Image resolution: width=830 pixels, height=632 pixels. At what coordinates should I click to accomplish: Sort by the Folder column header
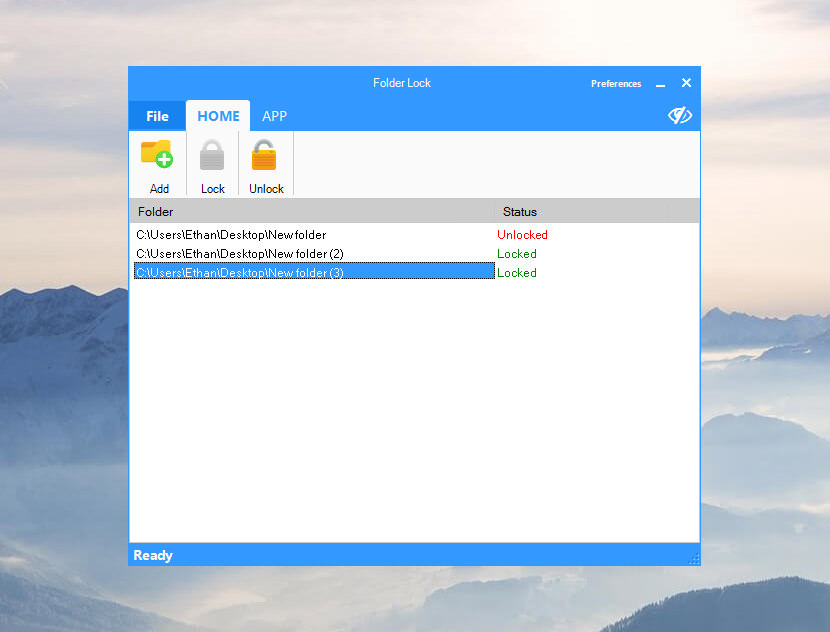point(312,212)
